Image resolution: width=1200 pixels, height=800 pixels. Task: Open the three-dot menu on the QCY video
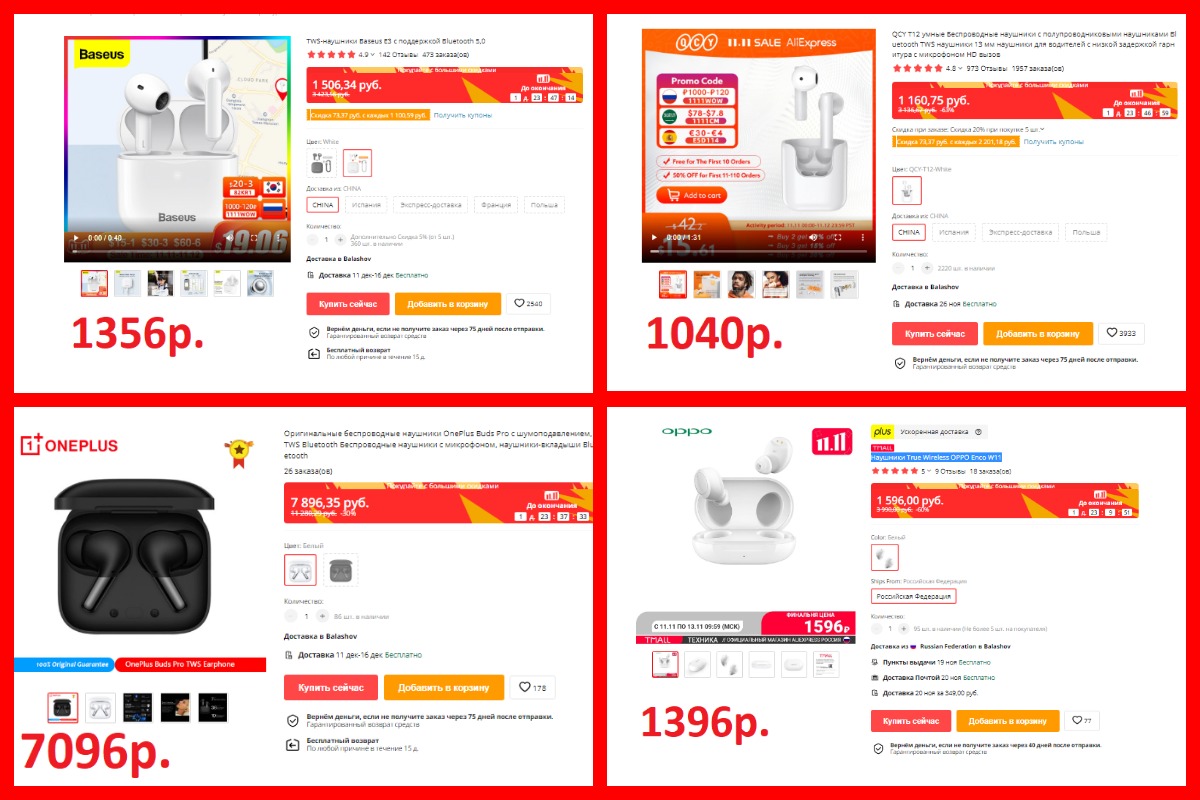pyautogui.click(x=863, y=238)
